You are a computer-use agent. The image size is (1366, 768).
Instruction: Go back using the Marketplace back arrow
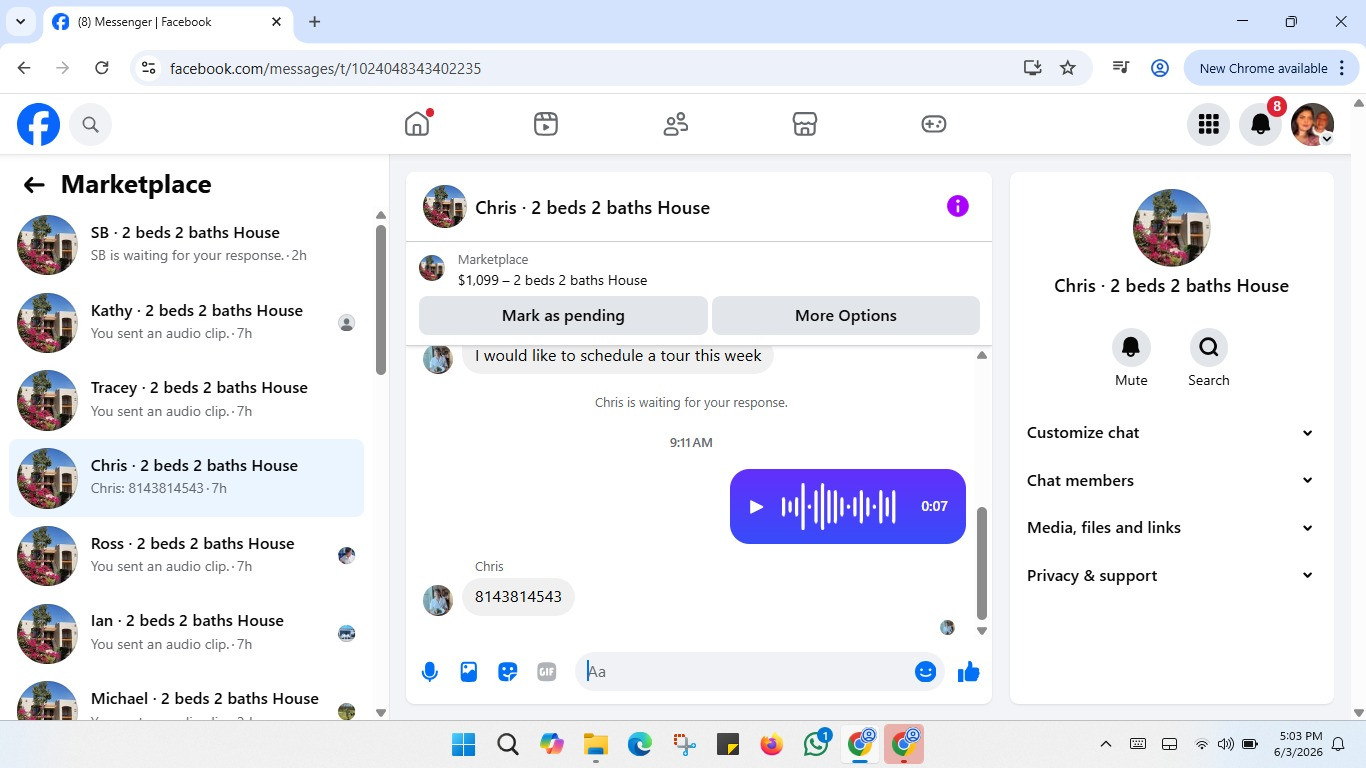pyautogui.click(x=34, y=184)
